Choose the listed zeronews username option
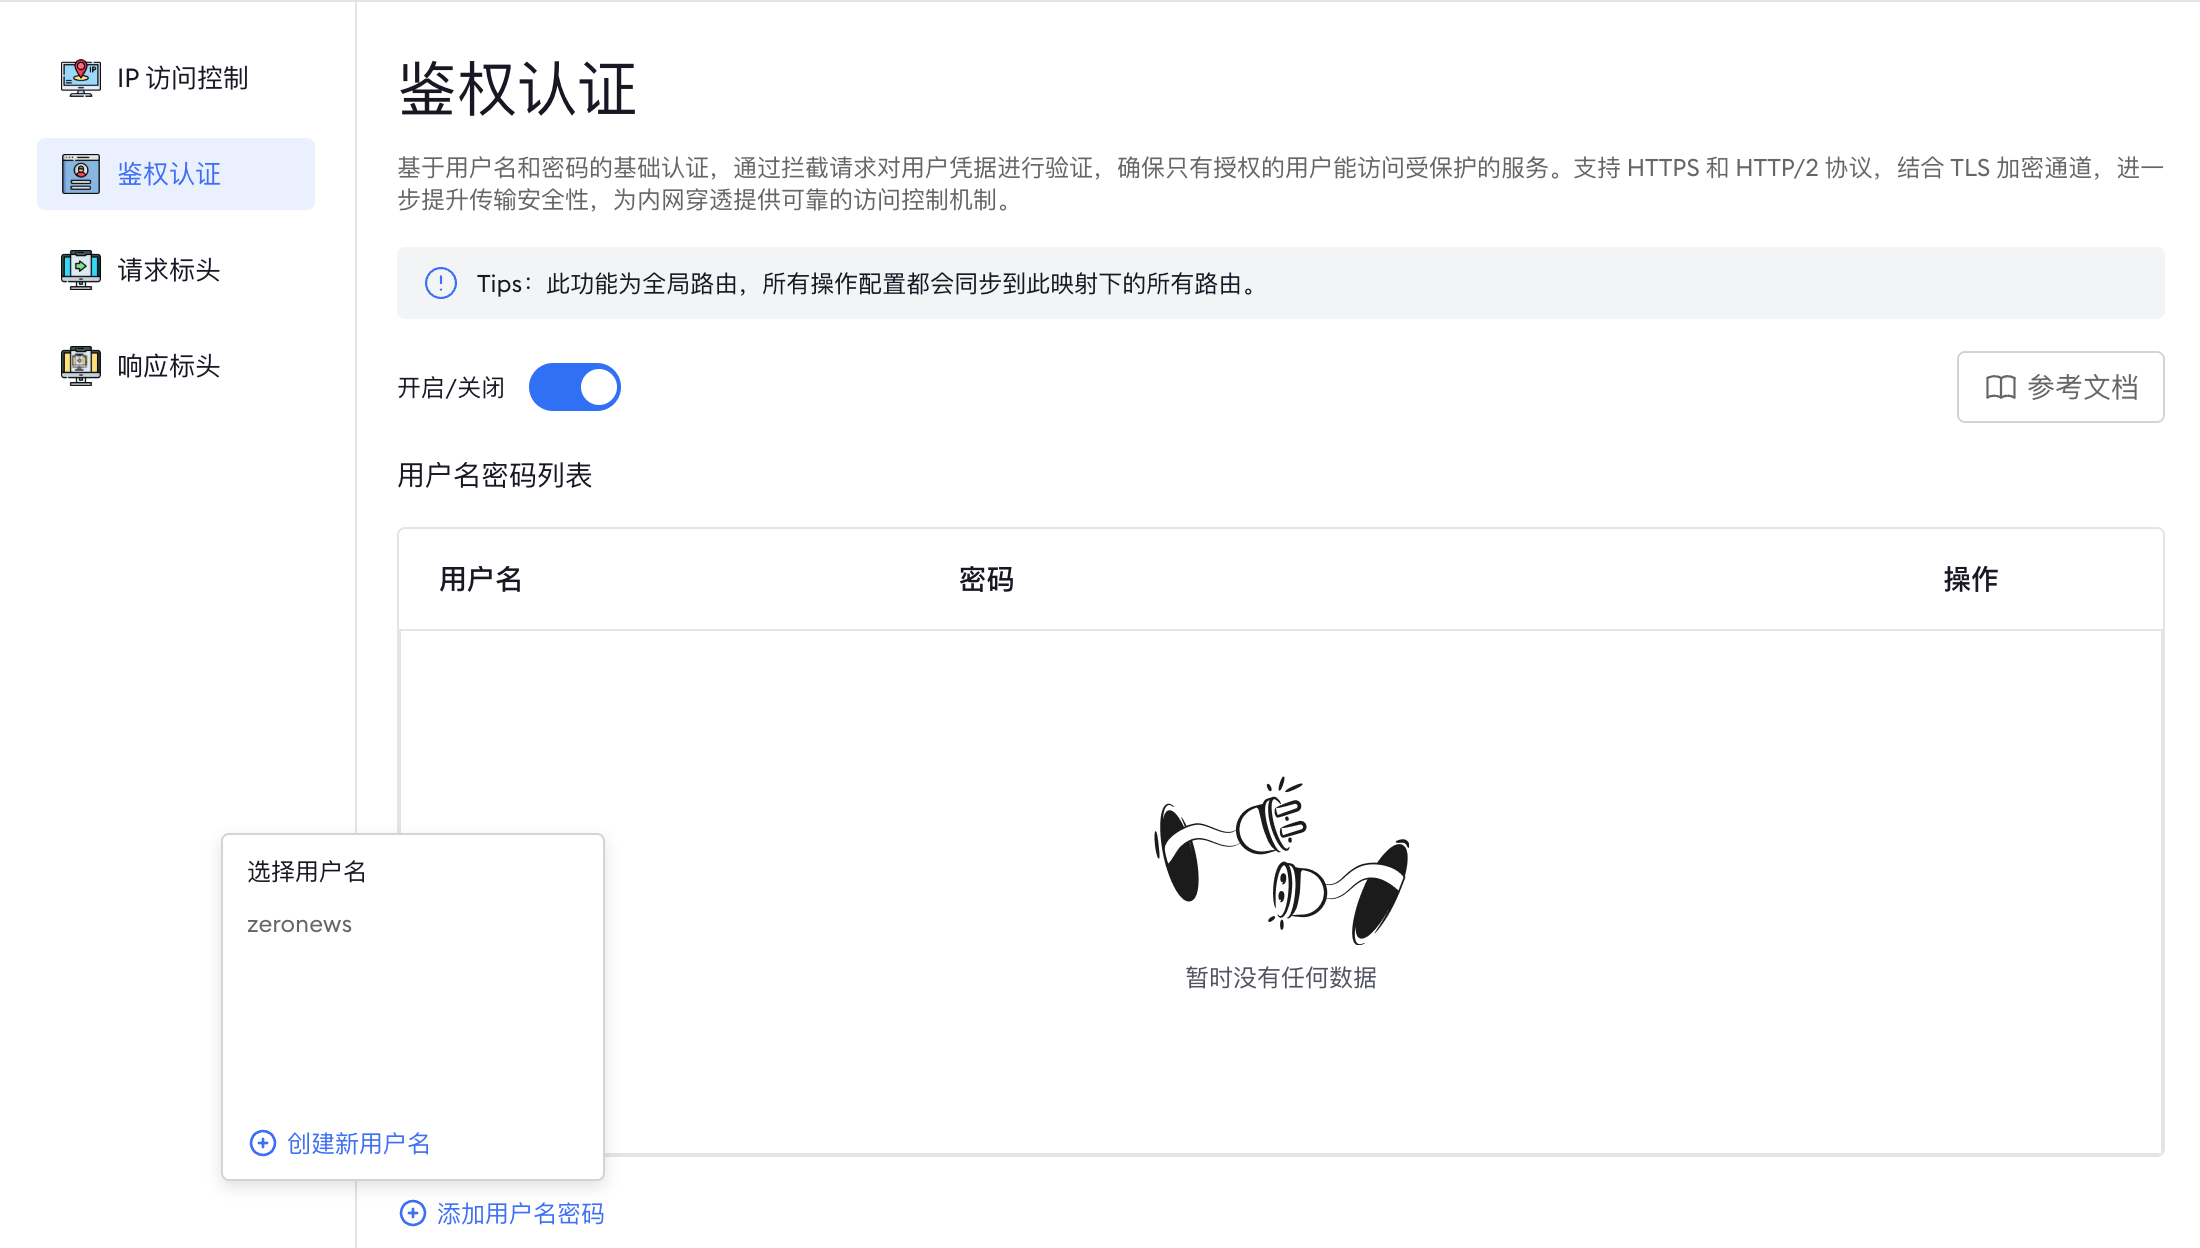This screenshot has width=2200, height=1248. pyautogui.click(x=299, y=923)
